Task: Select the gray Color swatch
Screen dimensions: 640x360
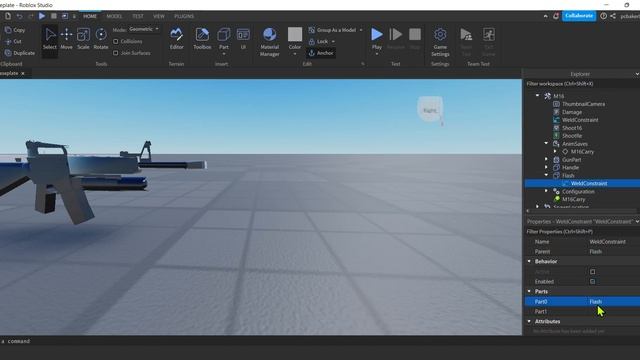Action: tap(295, 34)
